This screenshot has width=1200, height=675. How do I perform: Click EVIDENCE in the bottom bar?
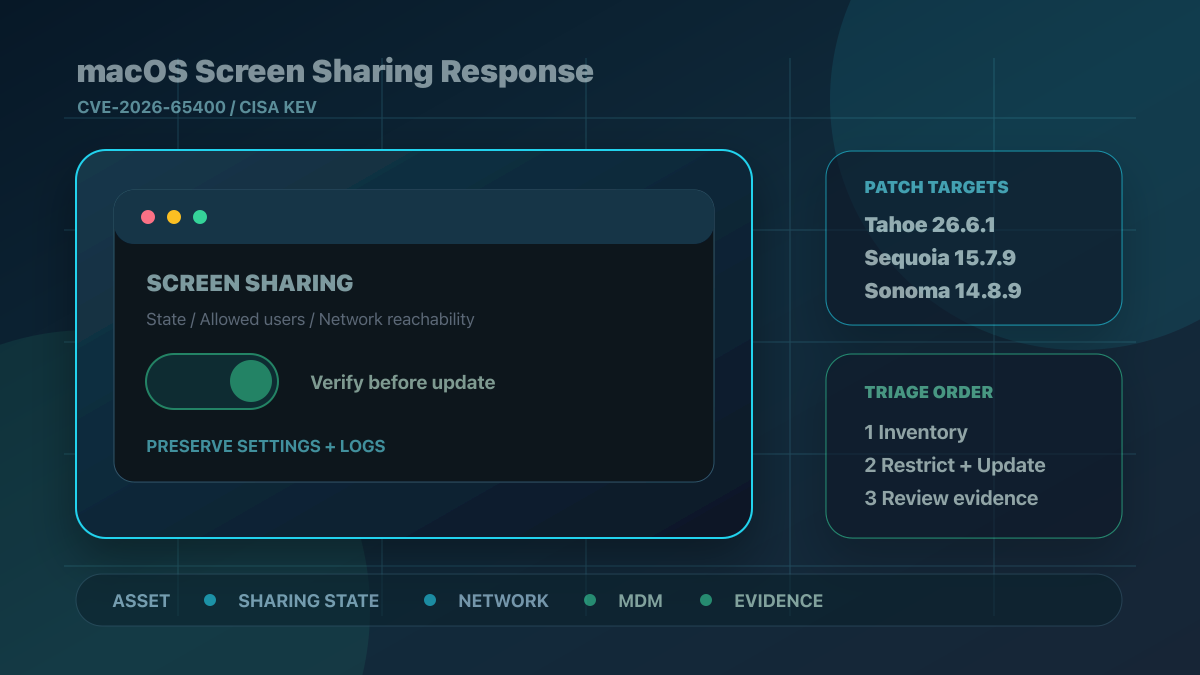(x=778, y=601)
